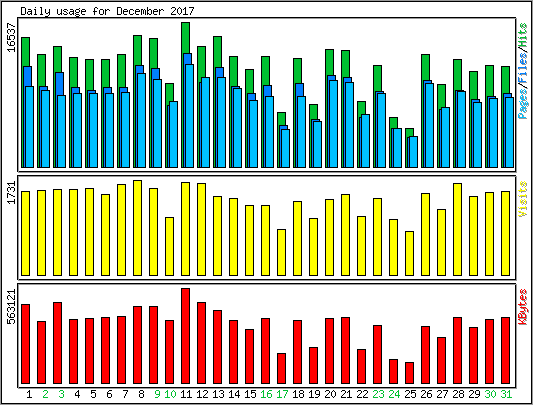Click the red KBytes bar for day 31

tap(505, 351)
